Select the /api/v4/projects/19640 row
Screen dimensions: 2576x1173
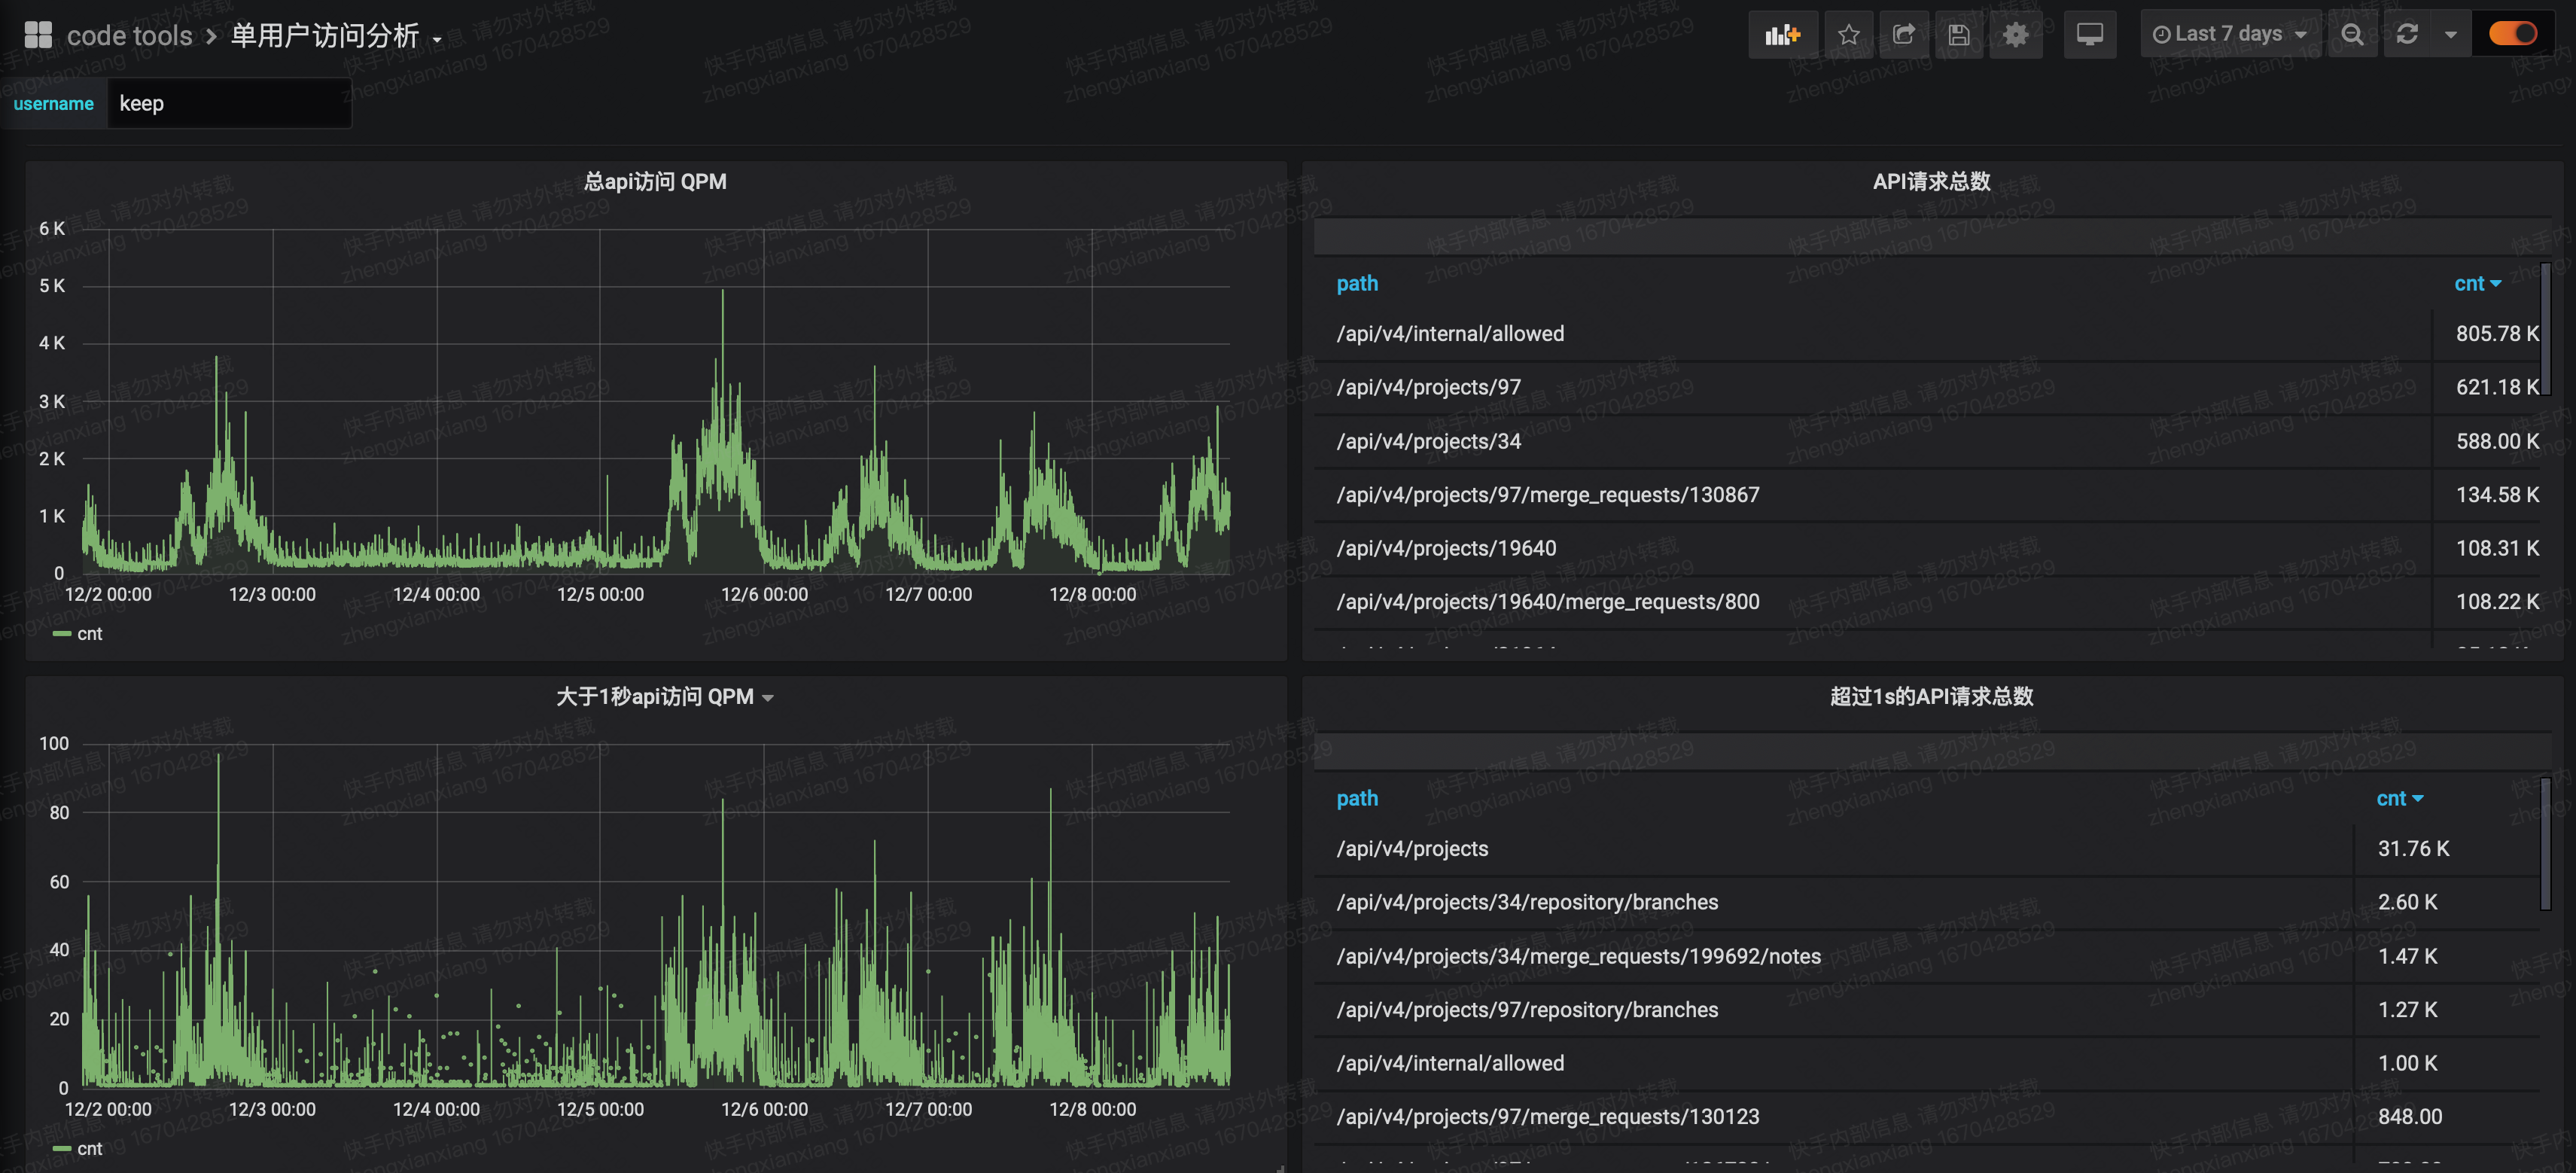click(x=1927, y=548)
